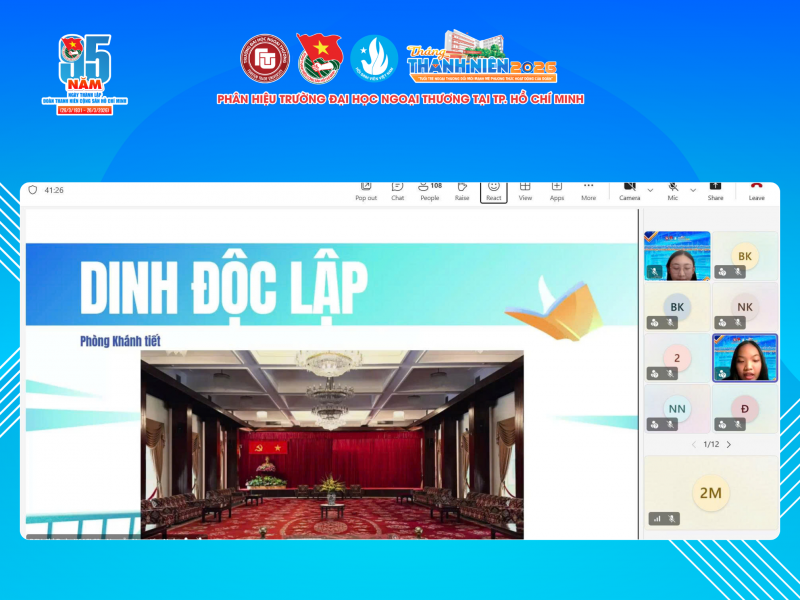The height and width of the screenshot is (600, 800).
Task: Open the View layout menu
Action: point(525,189)
